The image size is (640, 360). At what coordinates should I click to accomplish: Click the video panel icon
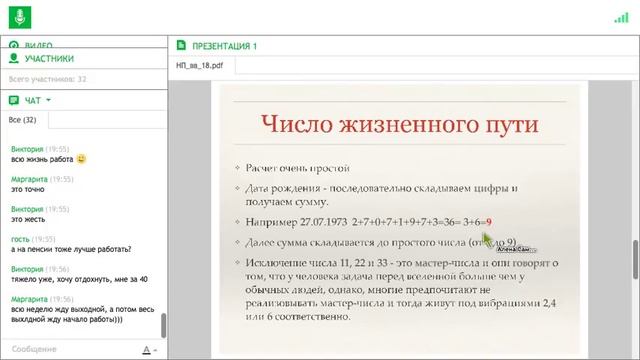[13, 44]
